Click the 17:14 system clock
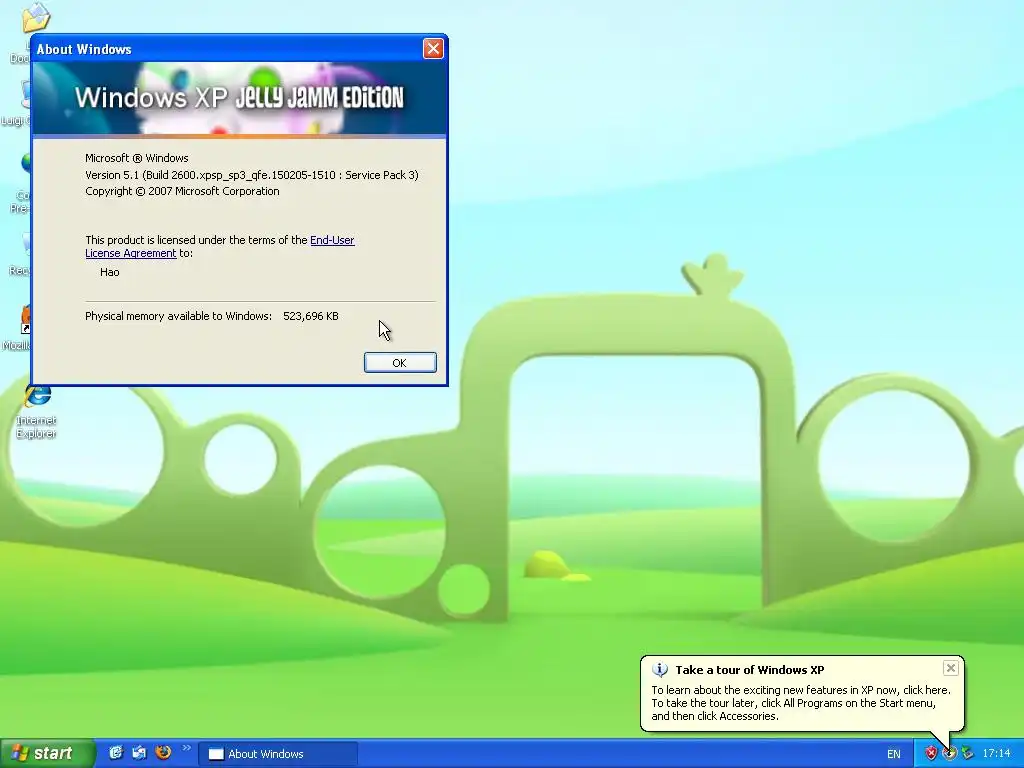Screen dimensions: 1024x768 click(x=996, y=754)
